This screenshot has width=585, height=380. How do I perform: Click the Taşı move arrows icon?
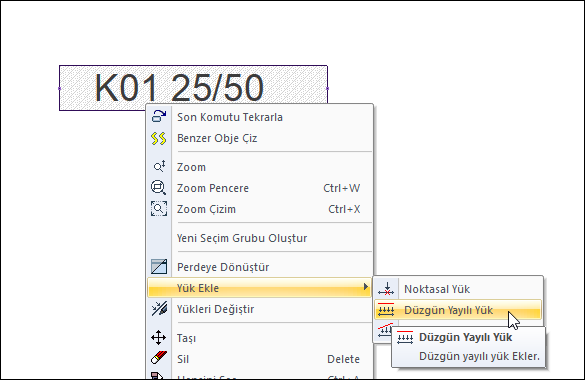pyautogui.click(x=159, y=337)
